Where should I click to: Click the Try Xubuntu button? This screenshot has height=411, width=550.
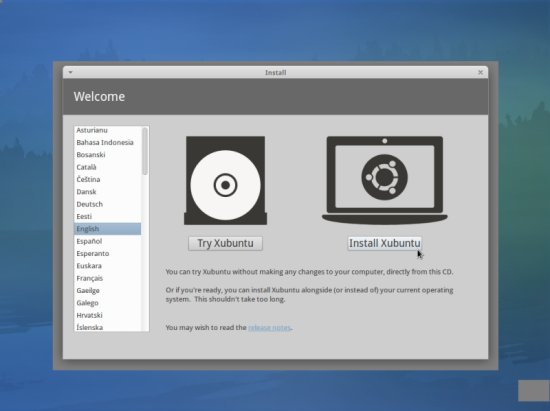pyautogui.click(x=225, y=243)
